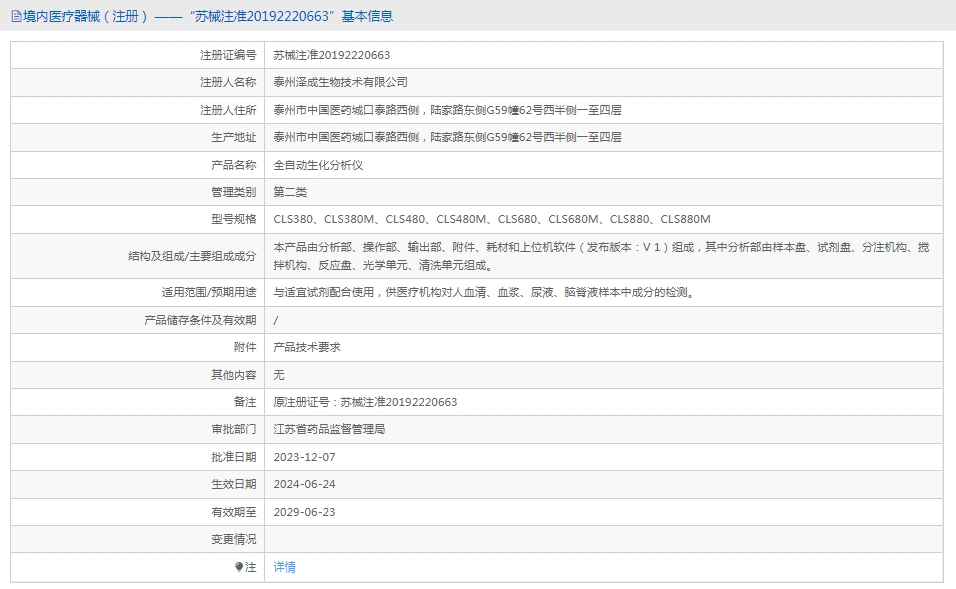Click the 备注 label
This screenshot has width=956, height=589.
pos(245,402)
